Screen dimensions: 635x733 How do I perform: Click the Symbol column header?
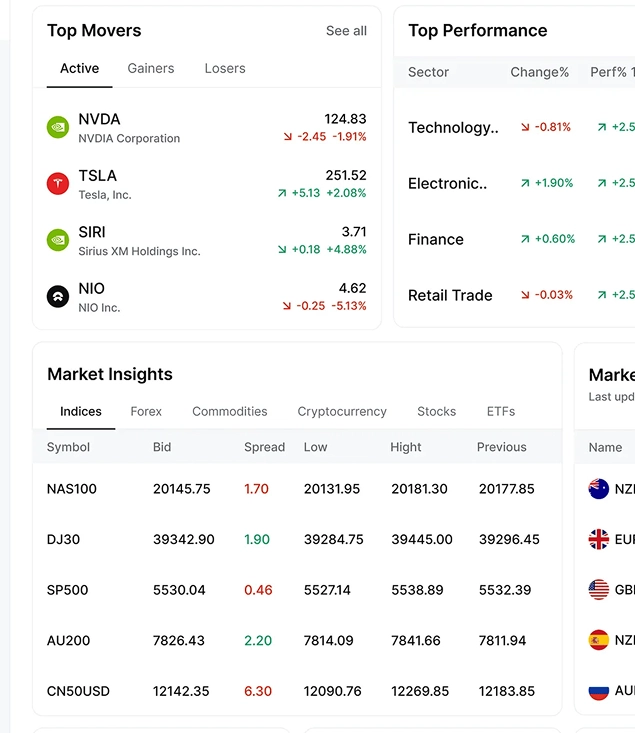click(x=68, y=447)
